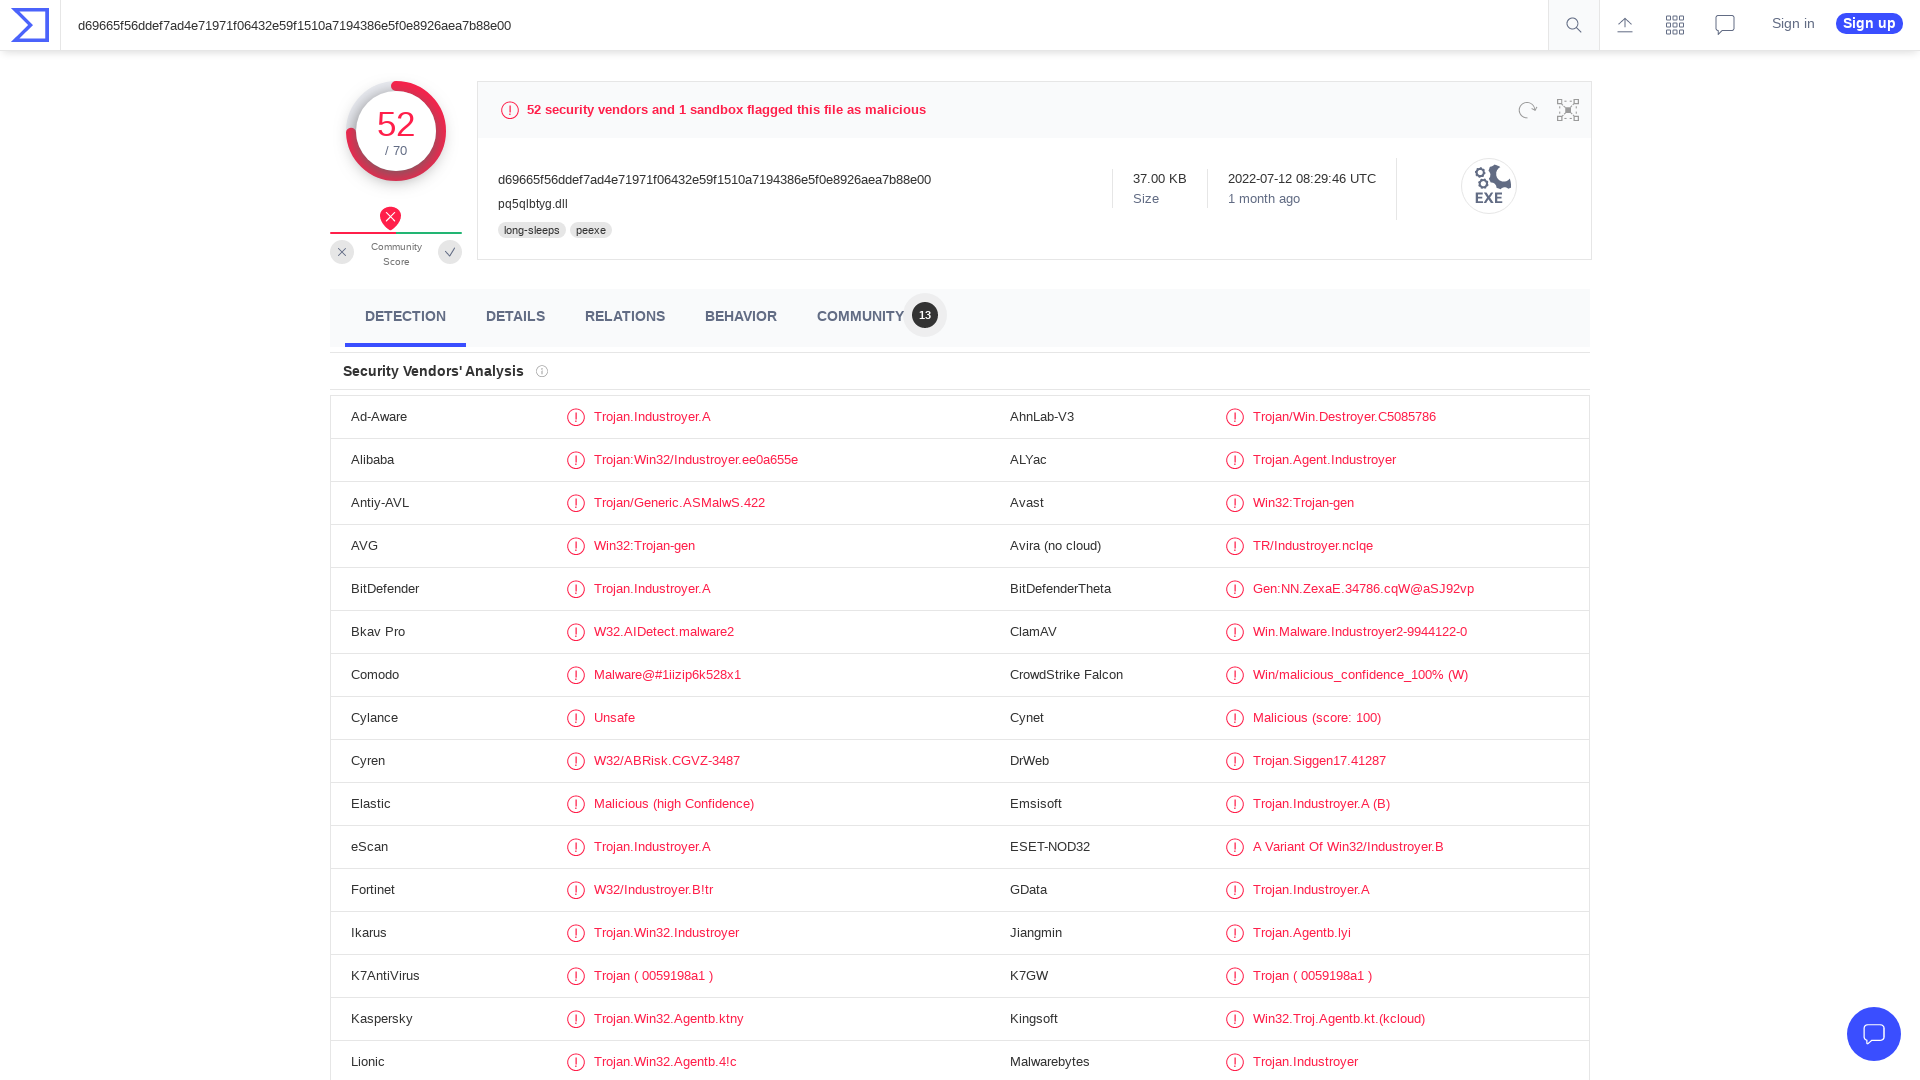Click the warning icon for DrWeb
1920x1080 pixels.
pyautogui.click(x=1235, y=761)
